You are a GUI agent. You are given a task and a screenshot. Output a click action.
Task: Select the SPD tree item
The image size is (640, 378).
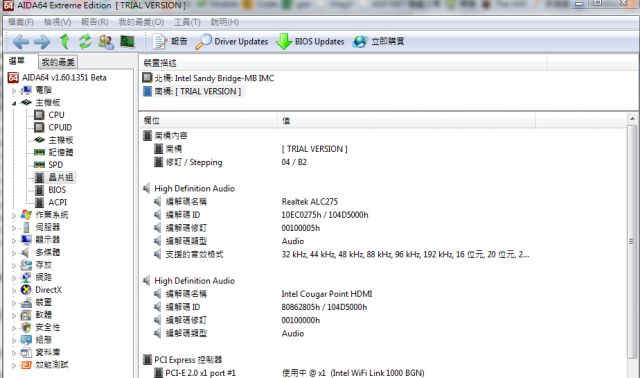tap(56, 165)
